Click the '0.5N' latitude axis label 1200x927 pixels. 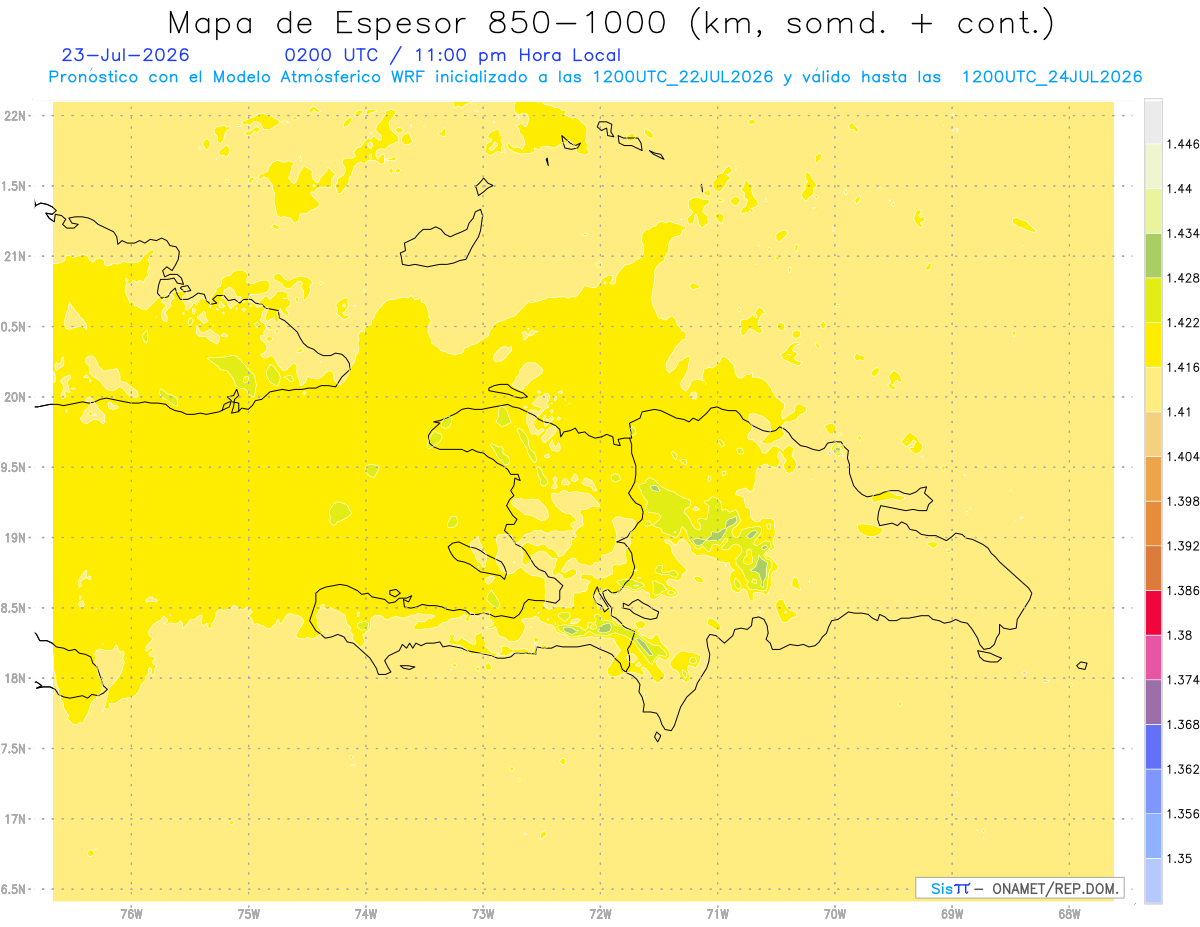[16, 327]
